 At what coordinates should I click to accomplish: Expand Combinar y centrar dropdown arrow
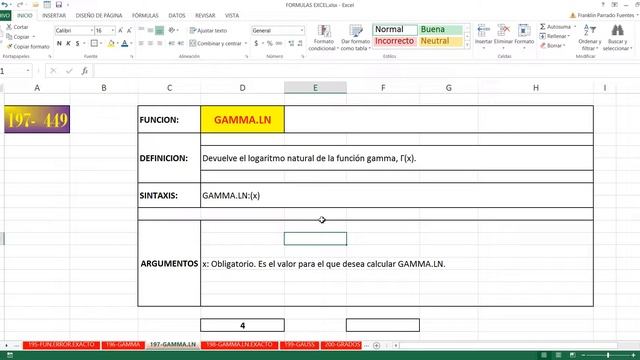[246, 43]
